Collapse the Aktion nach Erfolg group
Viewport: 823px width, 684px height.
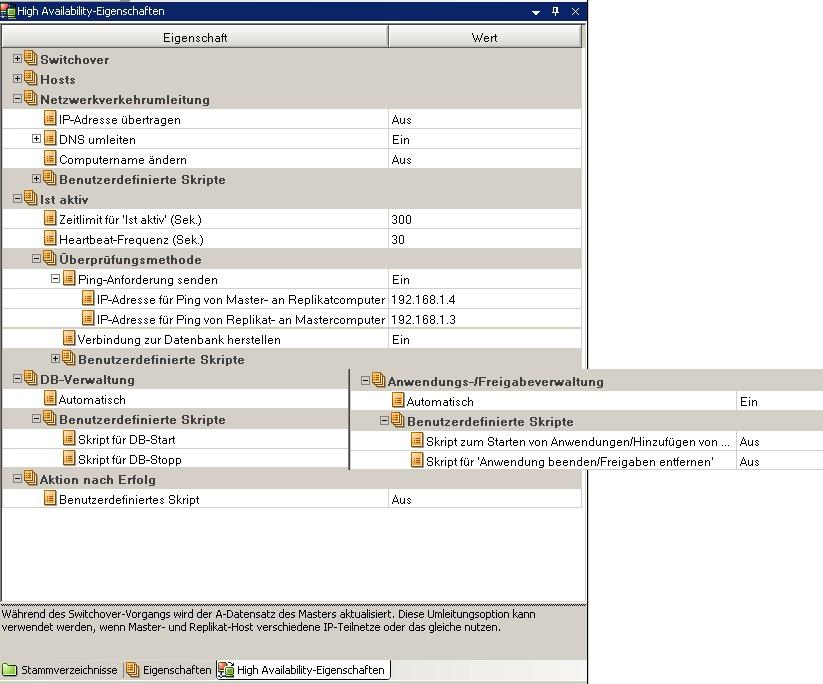[x=17, y=479]
